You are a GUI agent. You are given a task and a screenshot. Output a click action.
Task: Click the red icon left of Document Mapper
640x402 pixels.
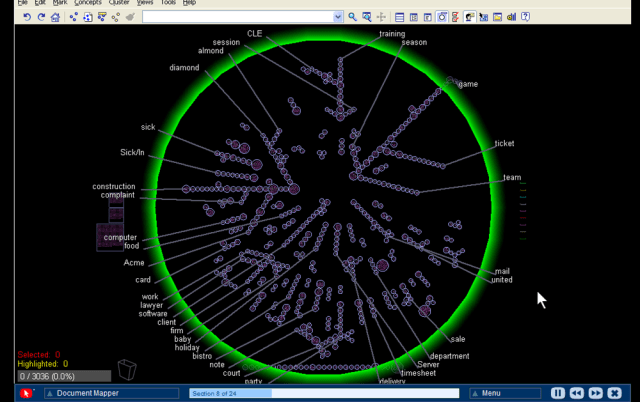[x=26, y=394]
